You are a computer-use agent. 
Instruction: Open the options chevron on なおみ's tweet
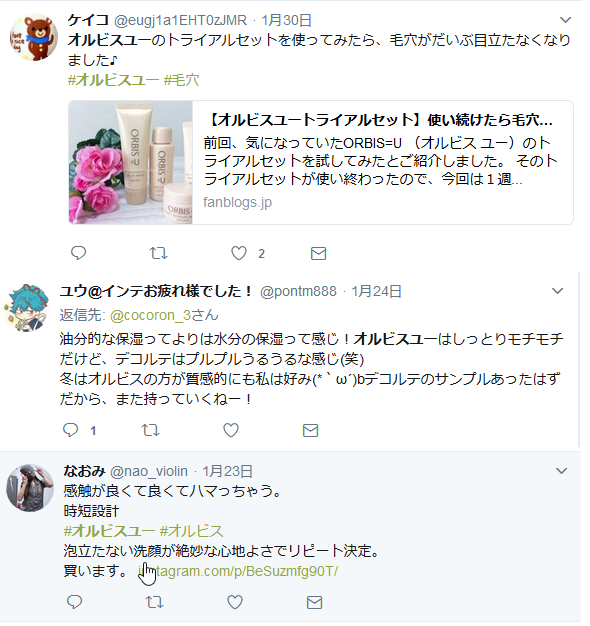tap(561, 471)
